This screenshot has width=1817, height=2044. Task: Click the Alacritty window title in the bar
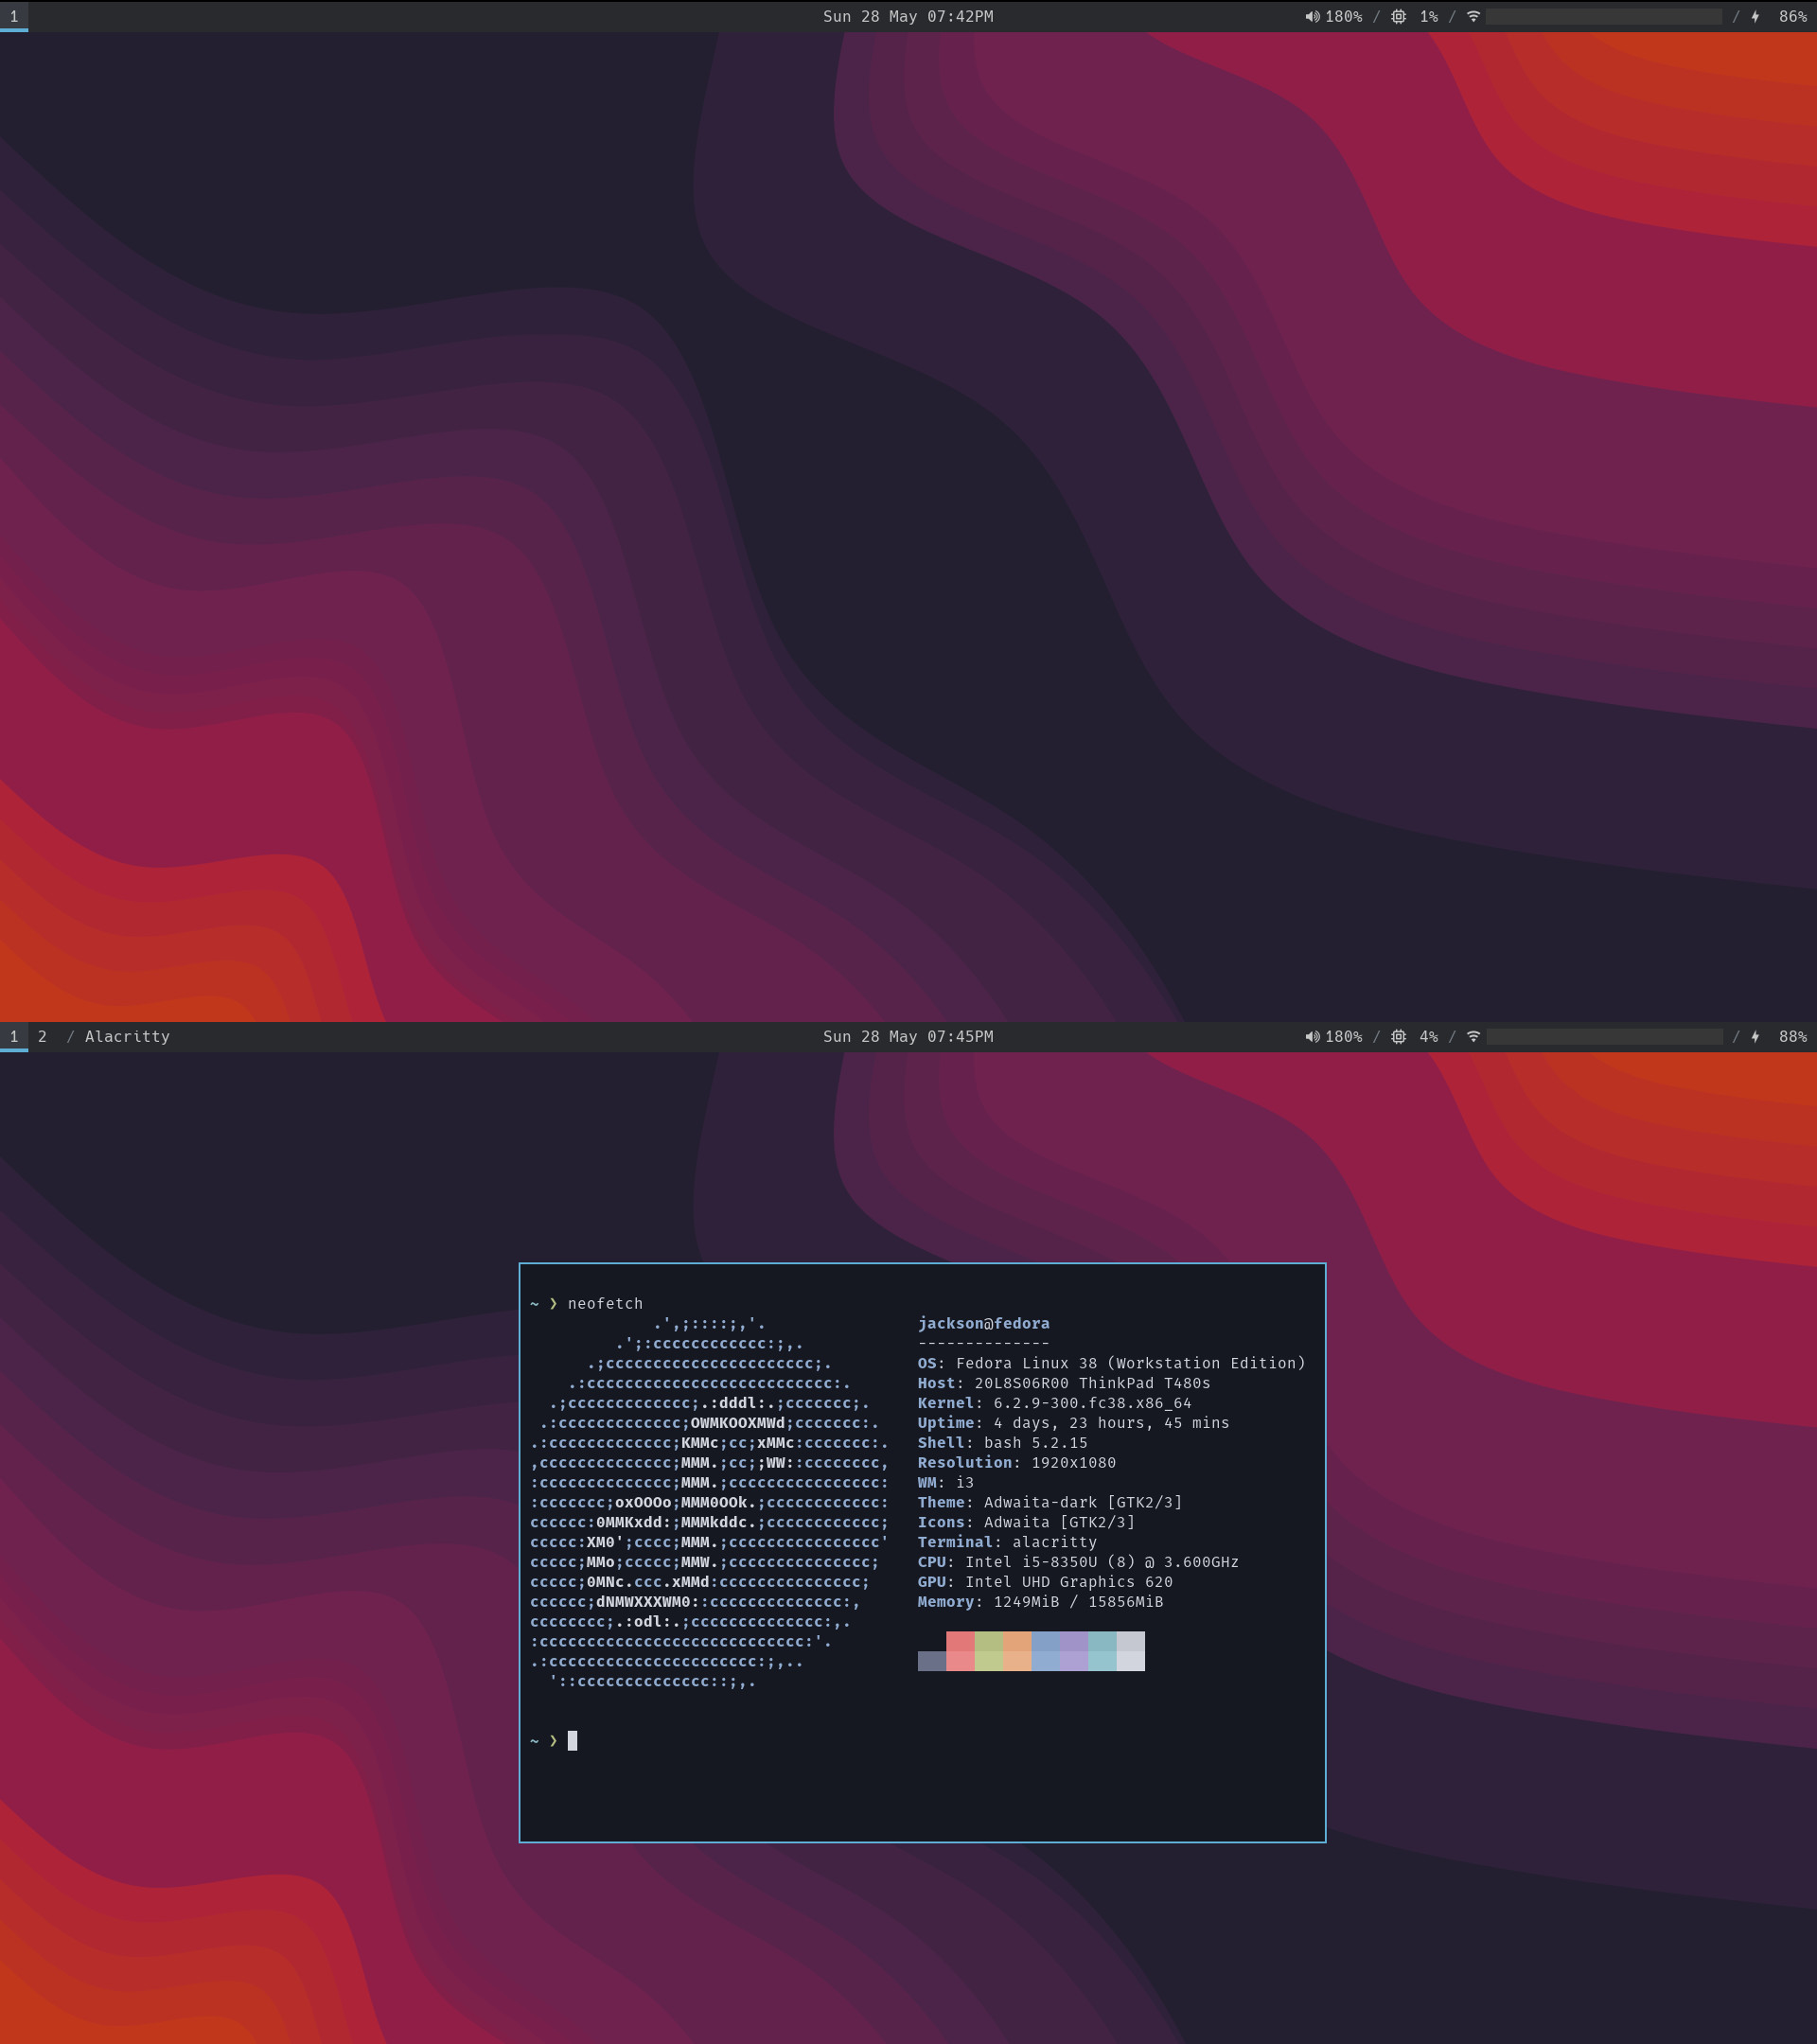pos(126,1037)
